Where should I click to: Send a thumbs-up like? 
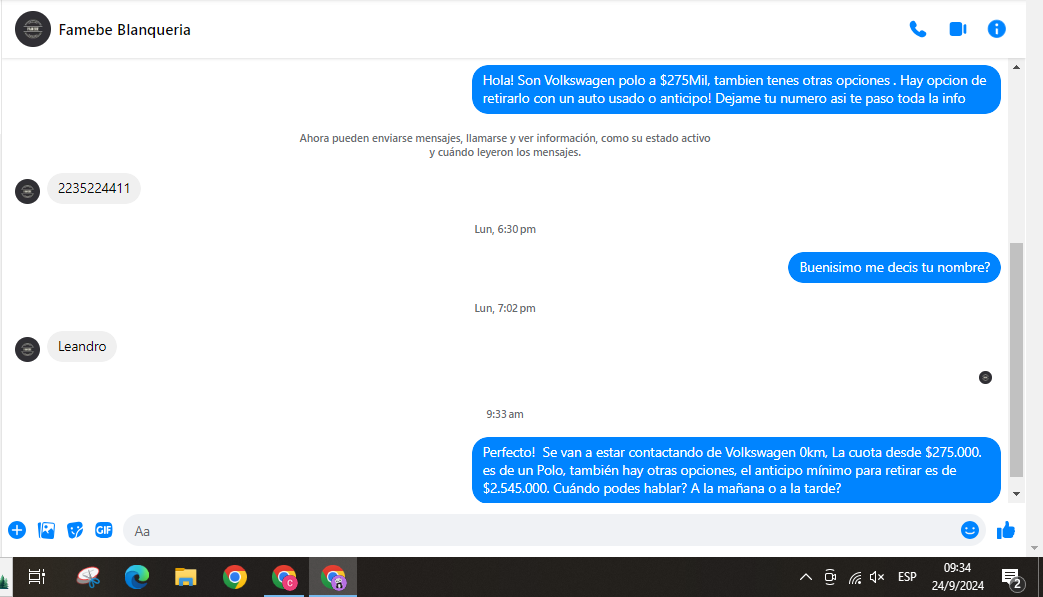[1006, 530]
